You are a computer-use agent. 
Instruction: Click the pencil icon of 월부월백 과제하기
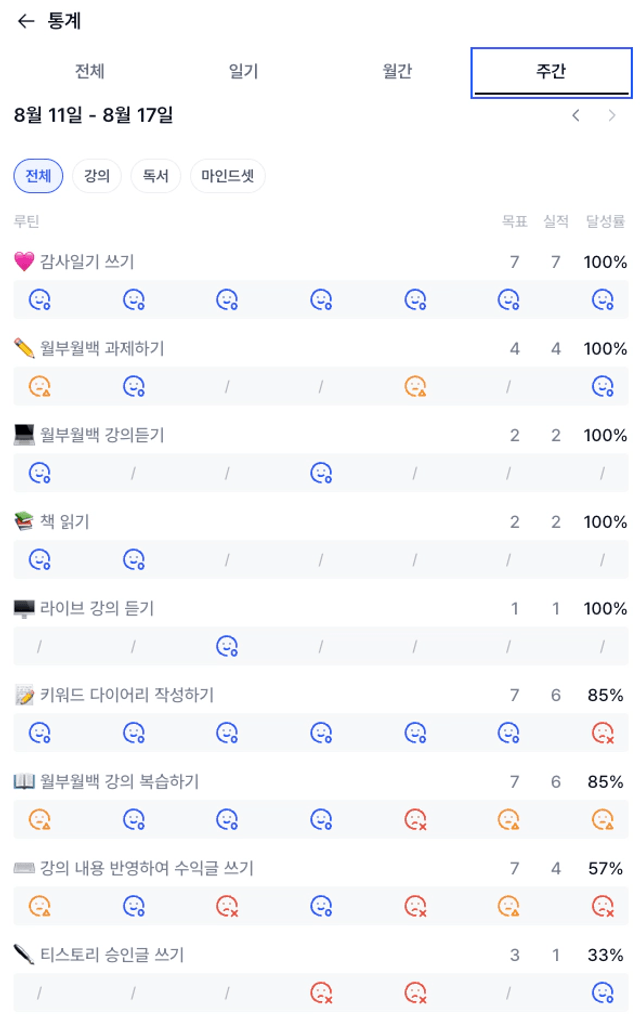point(24,348)
